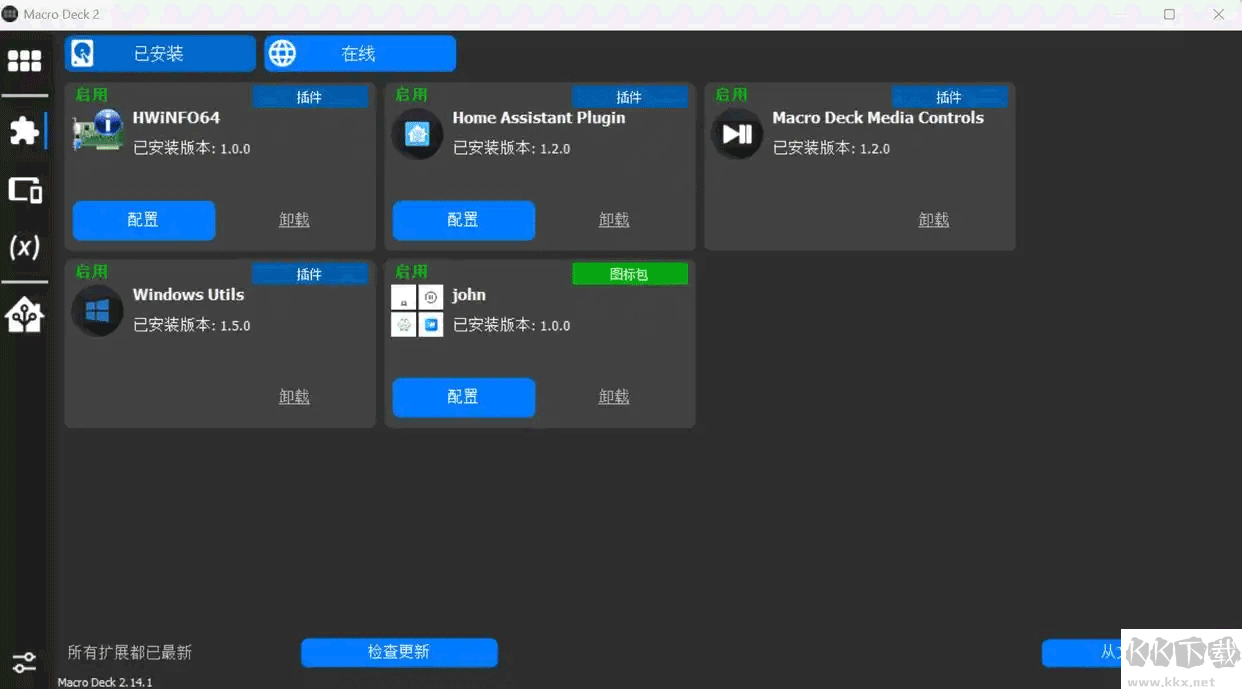Click 配置 for john icon pack

coord(464,397)
